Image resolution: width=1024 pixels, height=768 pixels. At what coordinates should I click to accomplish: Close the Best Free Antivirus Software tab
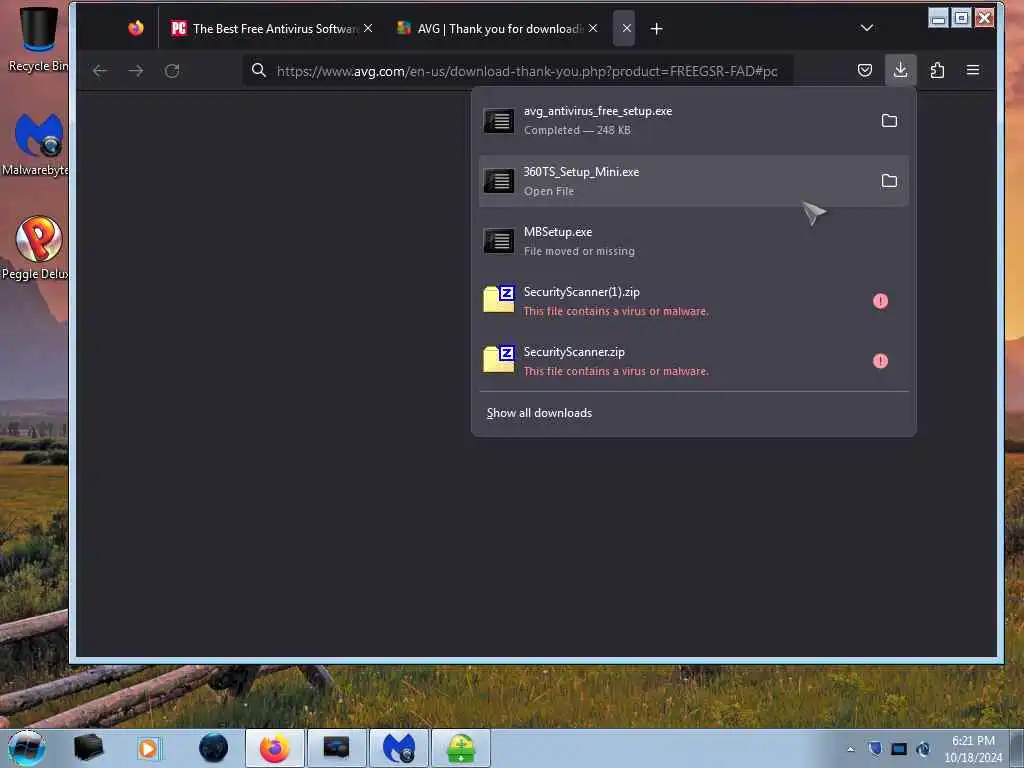click(368, 28)
